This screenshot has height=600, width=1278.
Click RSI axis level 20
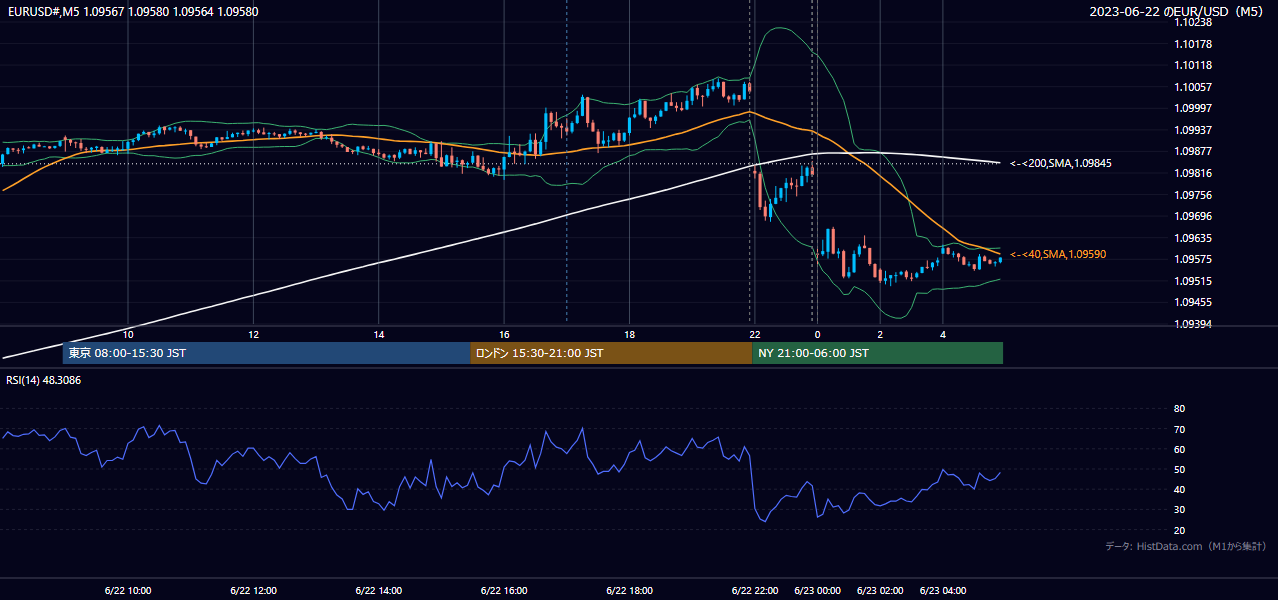1179,530
